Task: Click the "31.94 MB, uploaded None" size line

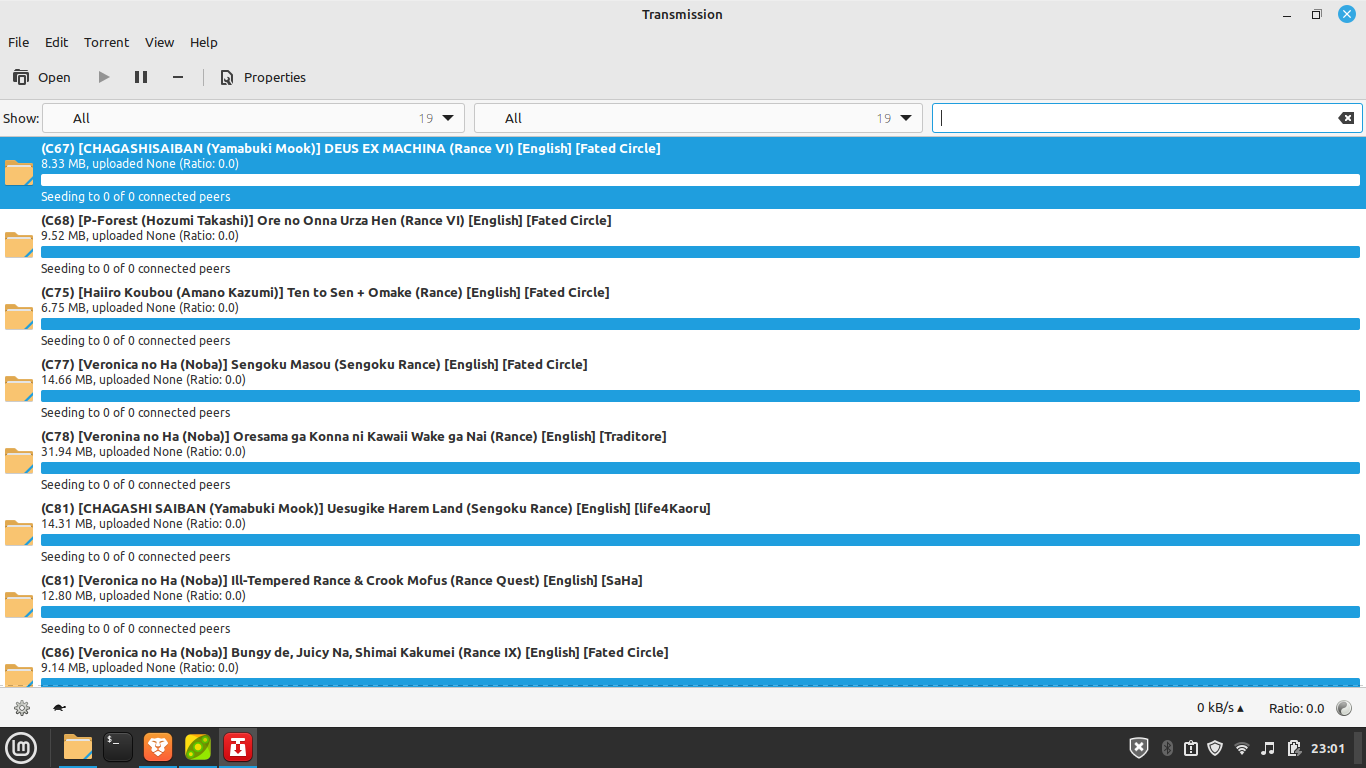Action: pyautogui.click(x=143, y=452)
